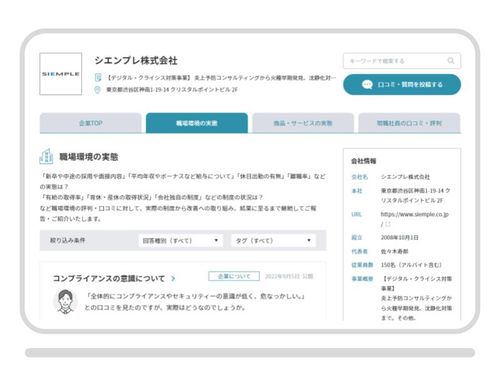The width and height of the screenshot is (500, 375).
Task: Click the 企業について tag label
Action: (234, 276)
